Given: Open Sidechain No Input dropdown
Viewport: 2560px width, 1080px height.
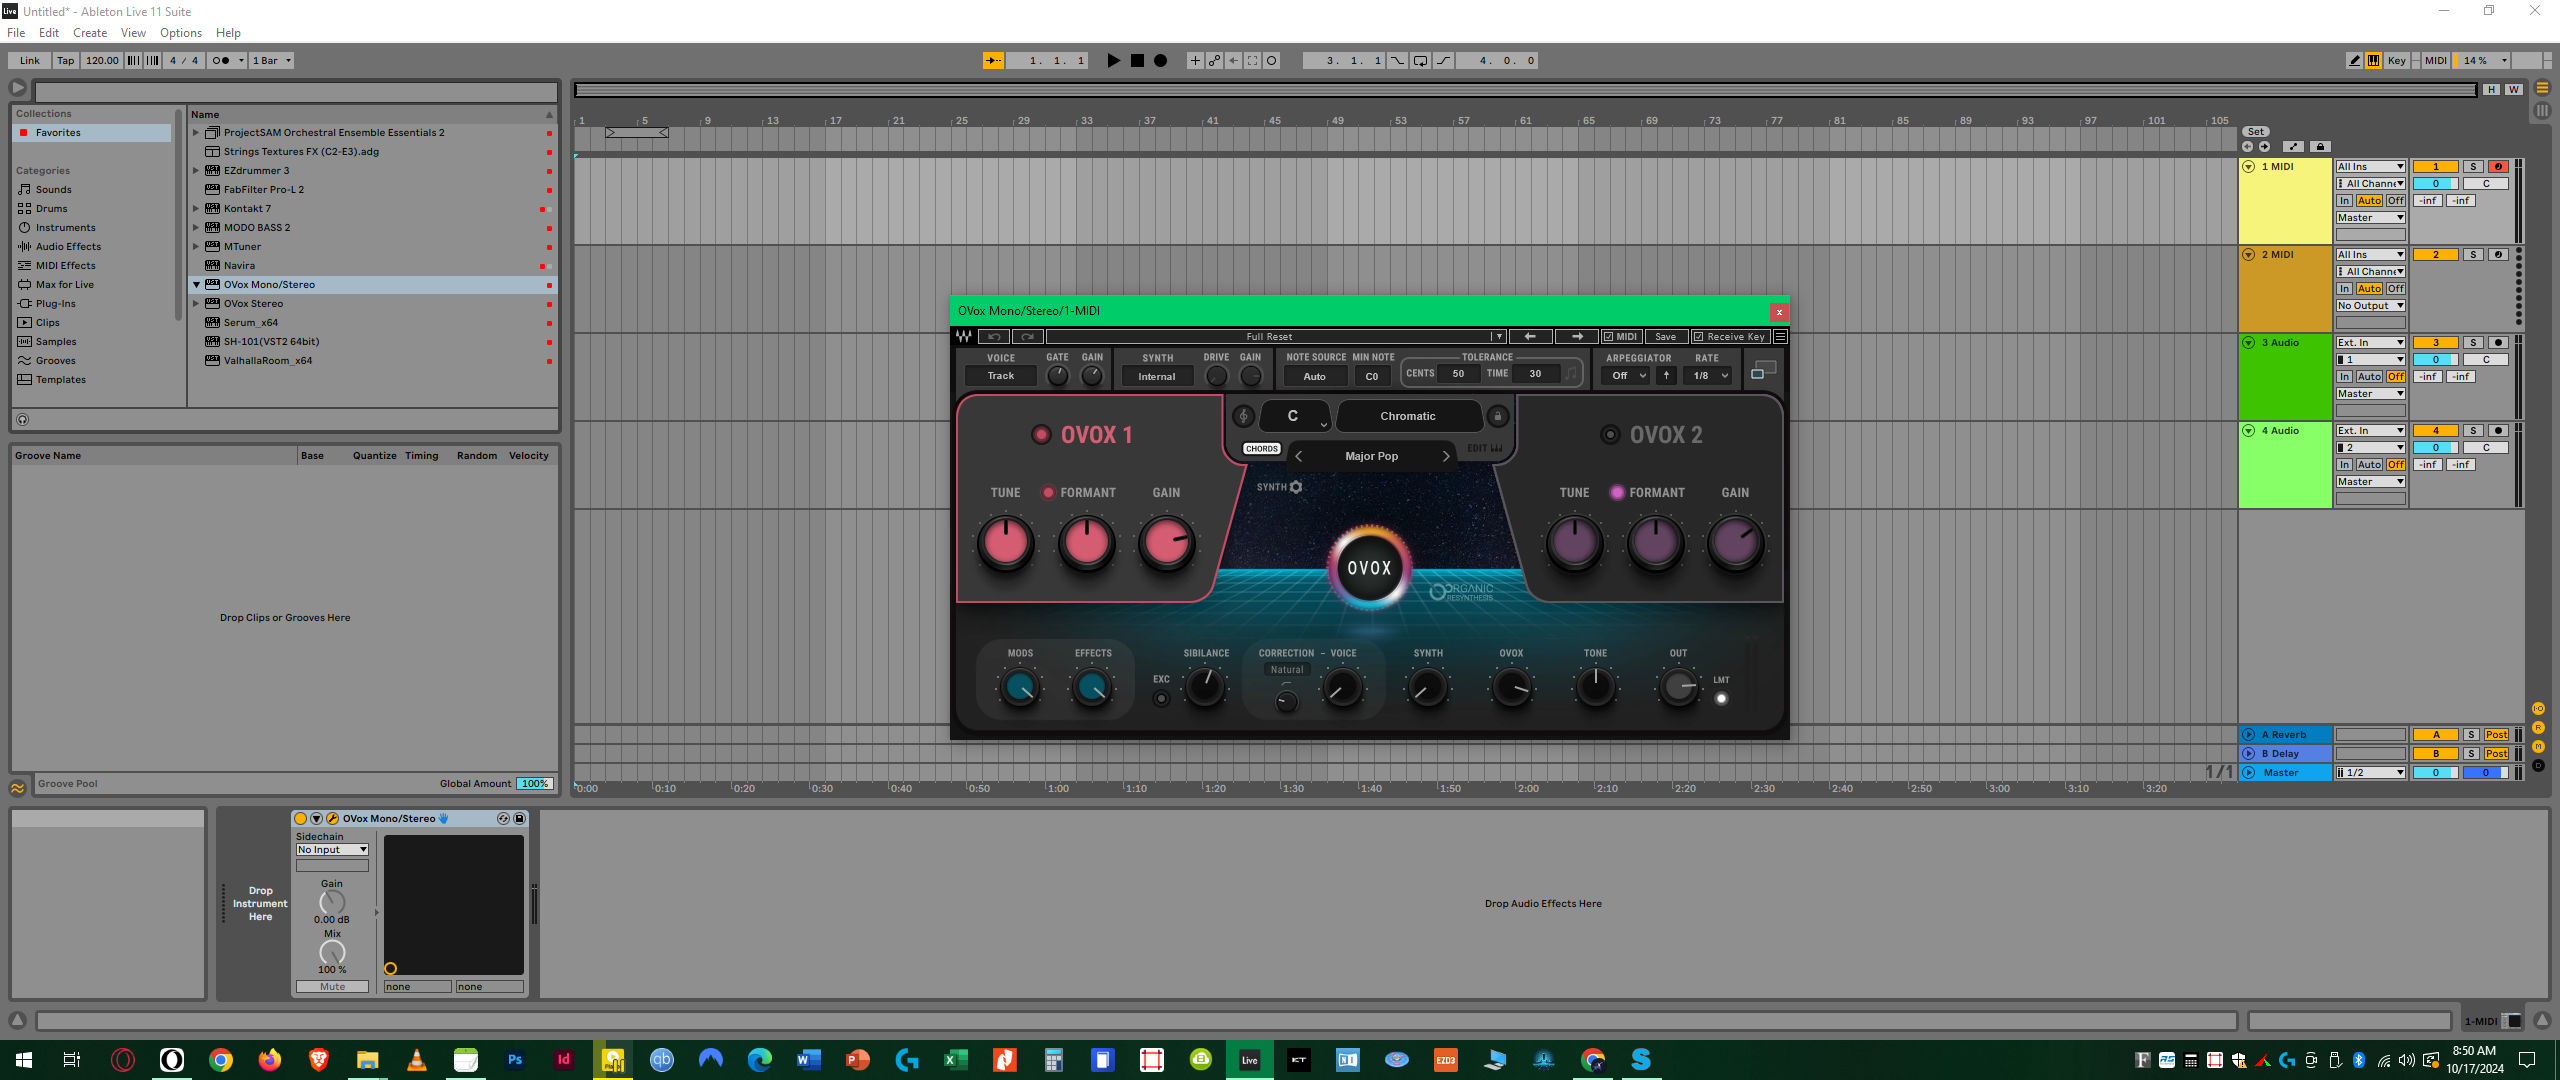Looking at the screenshot, I should tap(332, 850).
